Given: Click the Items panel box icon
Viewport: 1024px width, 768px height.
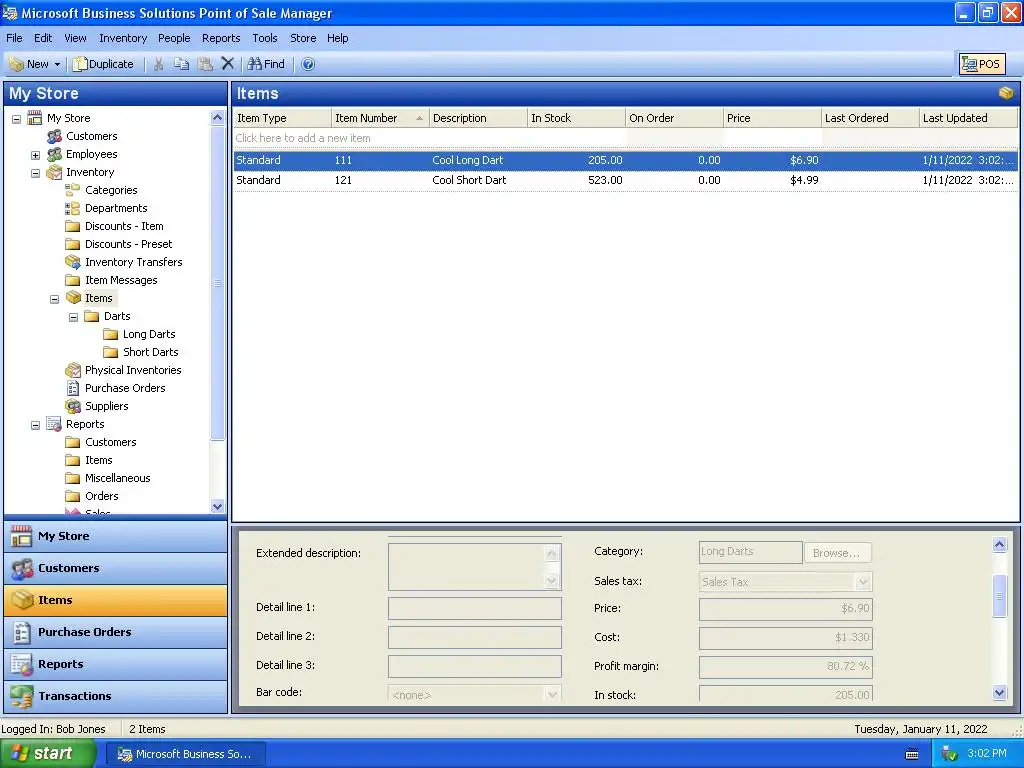Looking at the screenshot, I should 1006,93.
